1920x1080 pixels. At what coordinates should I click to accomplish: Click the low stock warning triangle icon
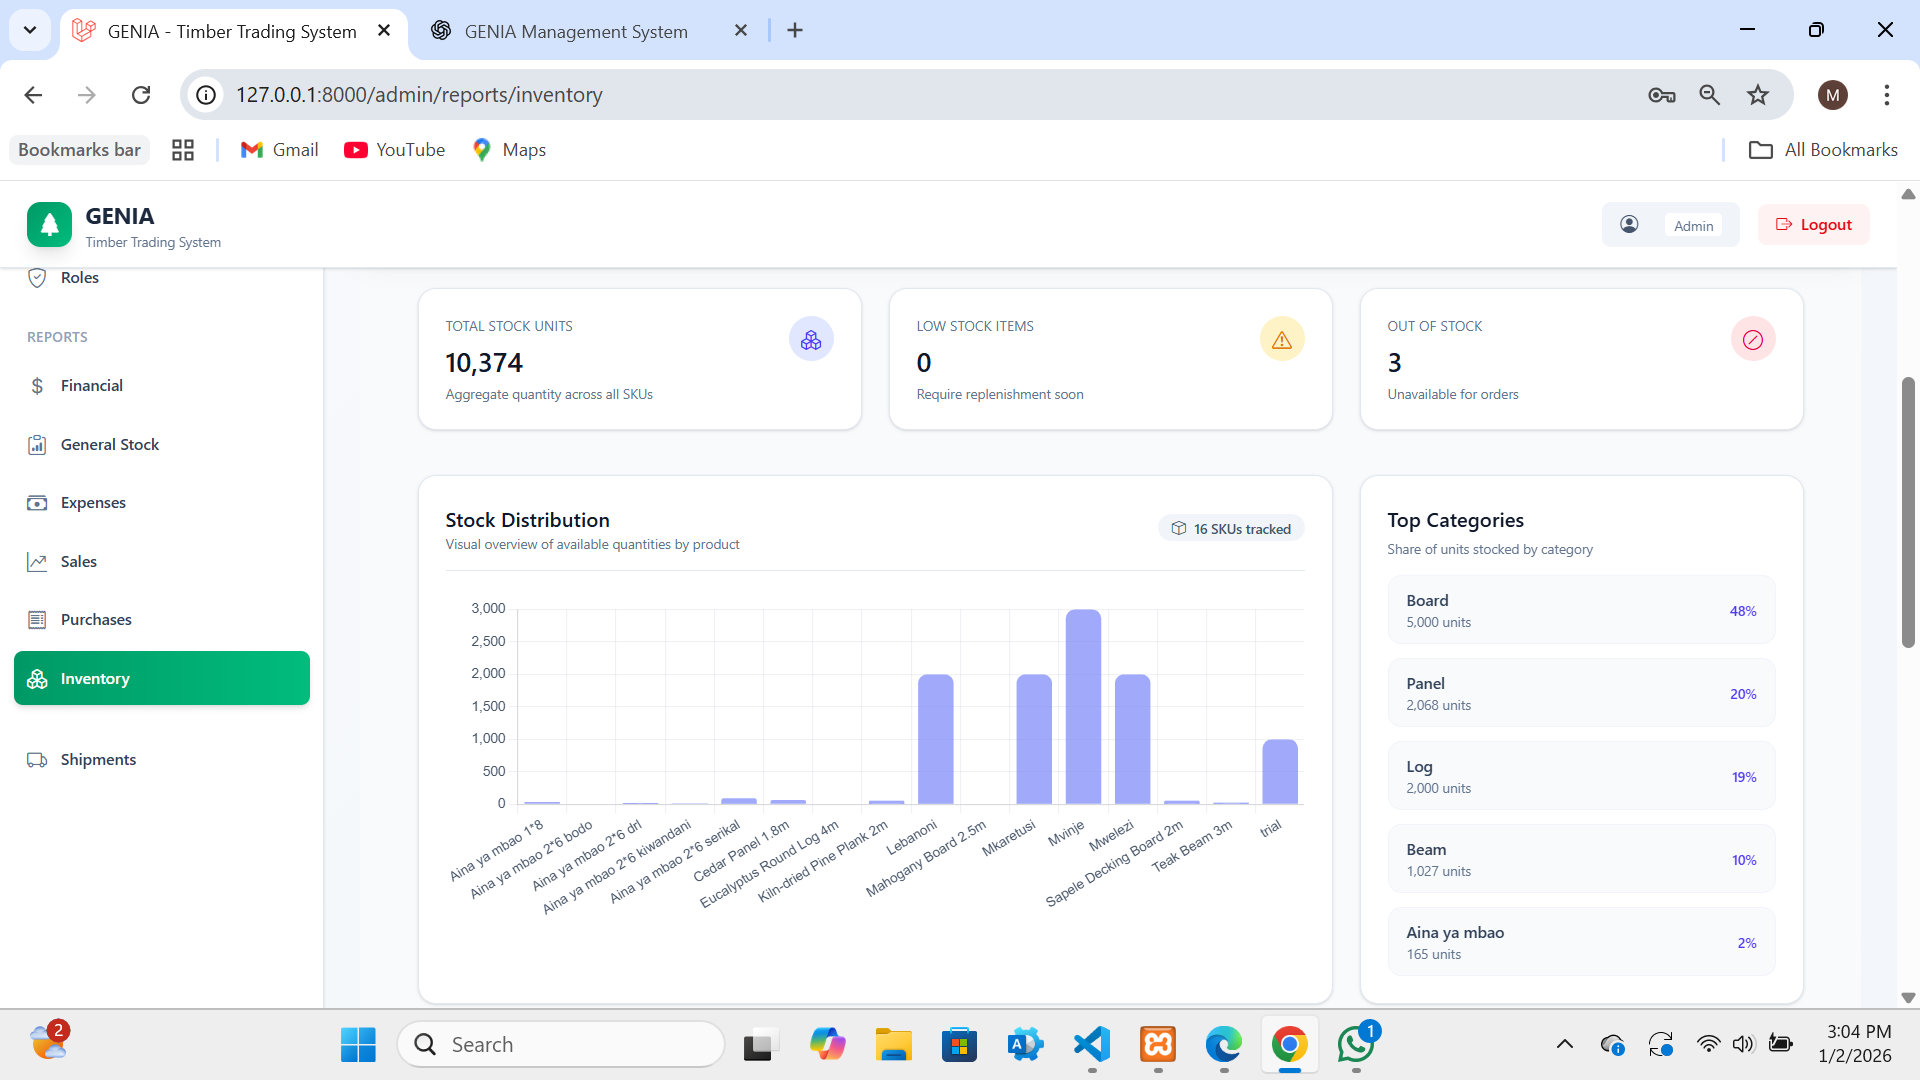[1282, 339]
